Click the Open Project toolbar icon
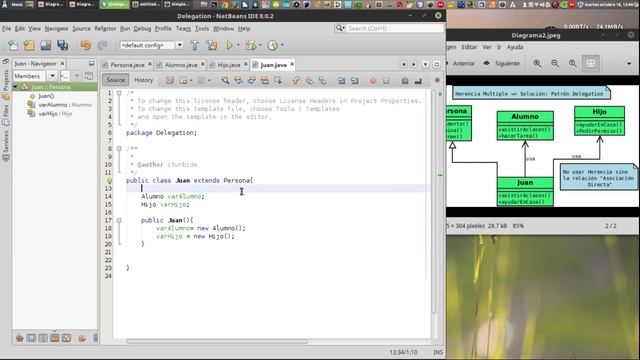This screenshot has width=640, height=360. 46,45
